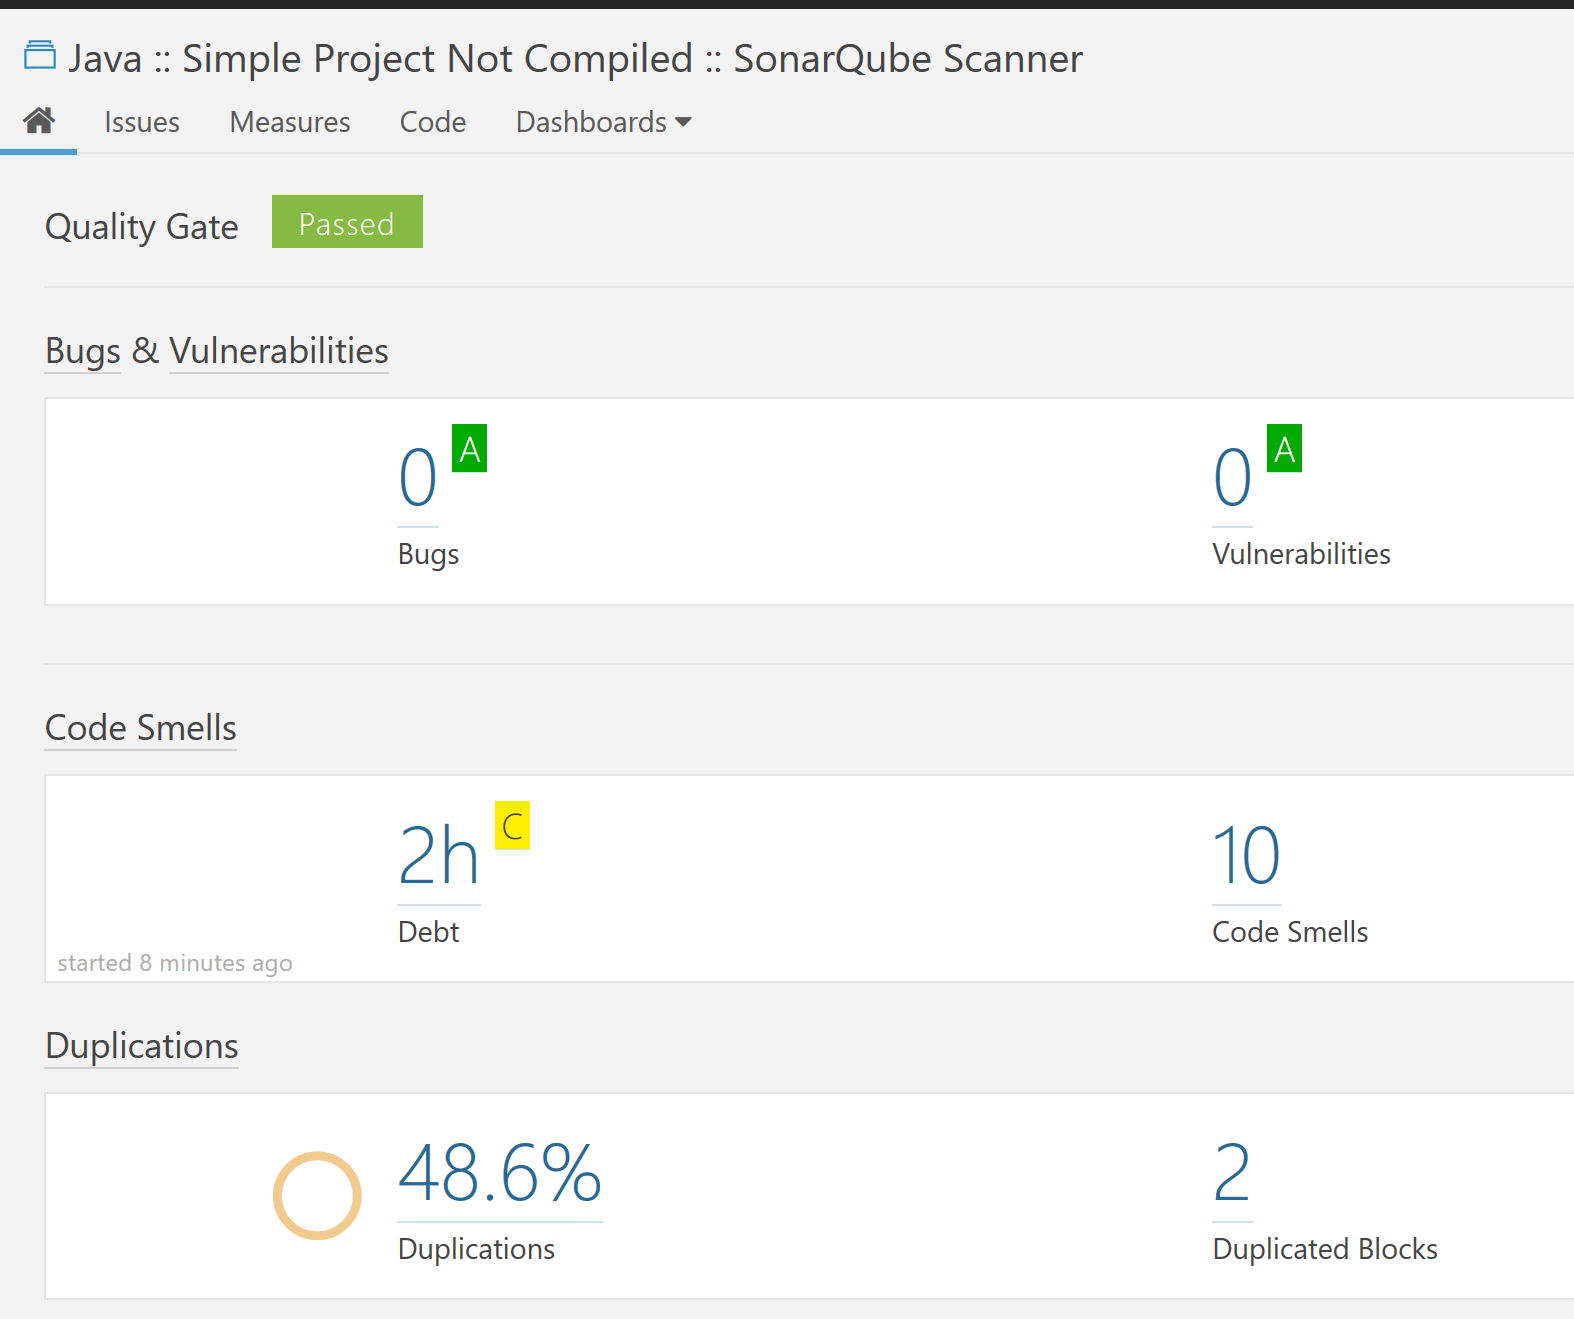Click the 0 vulnerabilities count
Screen dimensions: 1574x1319
point(1233,478)
